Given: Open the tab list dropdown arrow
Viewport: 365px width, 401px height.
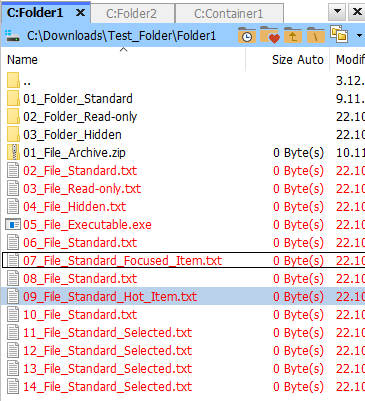Looking at the screenshot, I should click(337, 12).
